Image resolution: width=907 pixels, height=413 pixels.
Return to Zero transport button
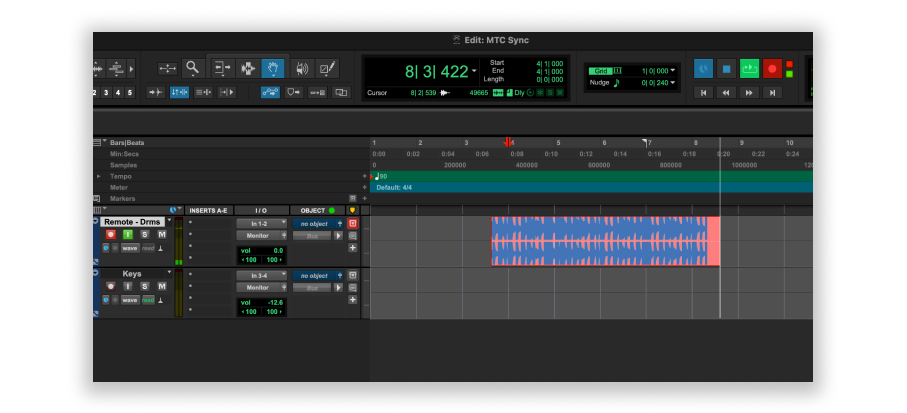click(703, 93)
